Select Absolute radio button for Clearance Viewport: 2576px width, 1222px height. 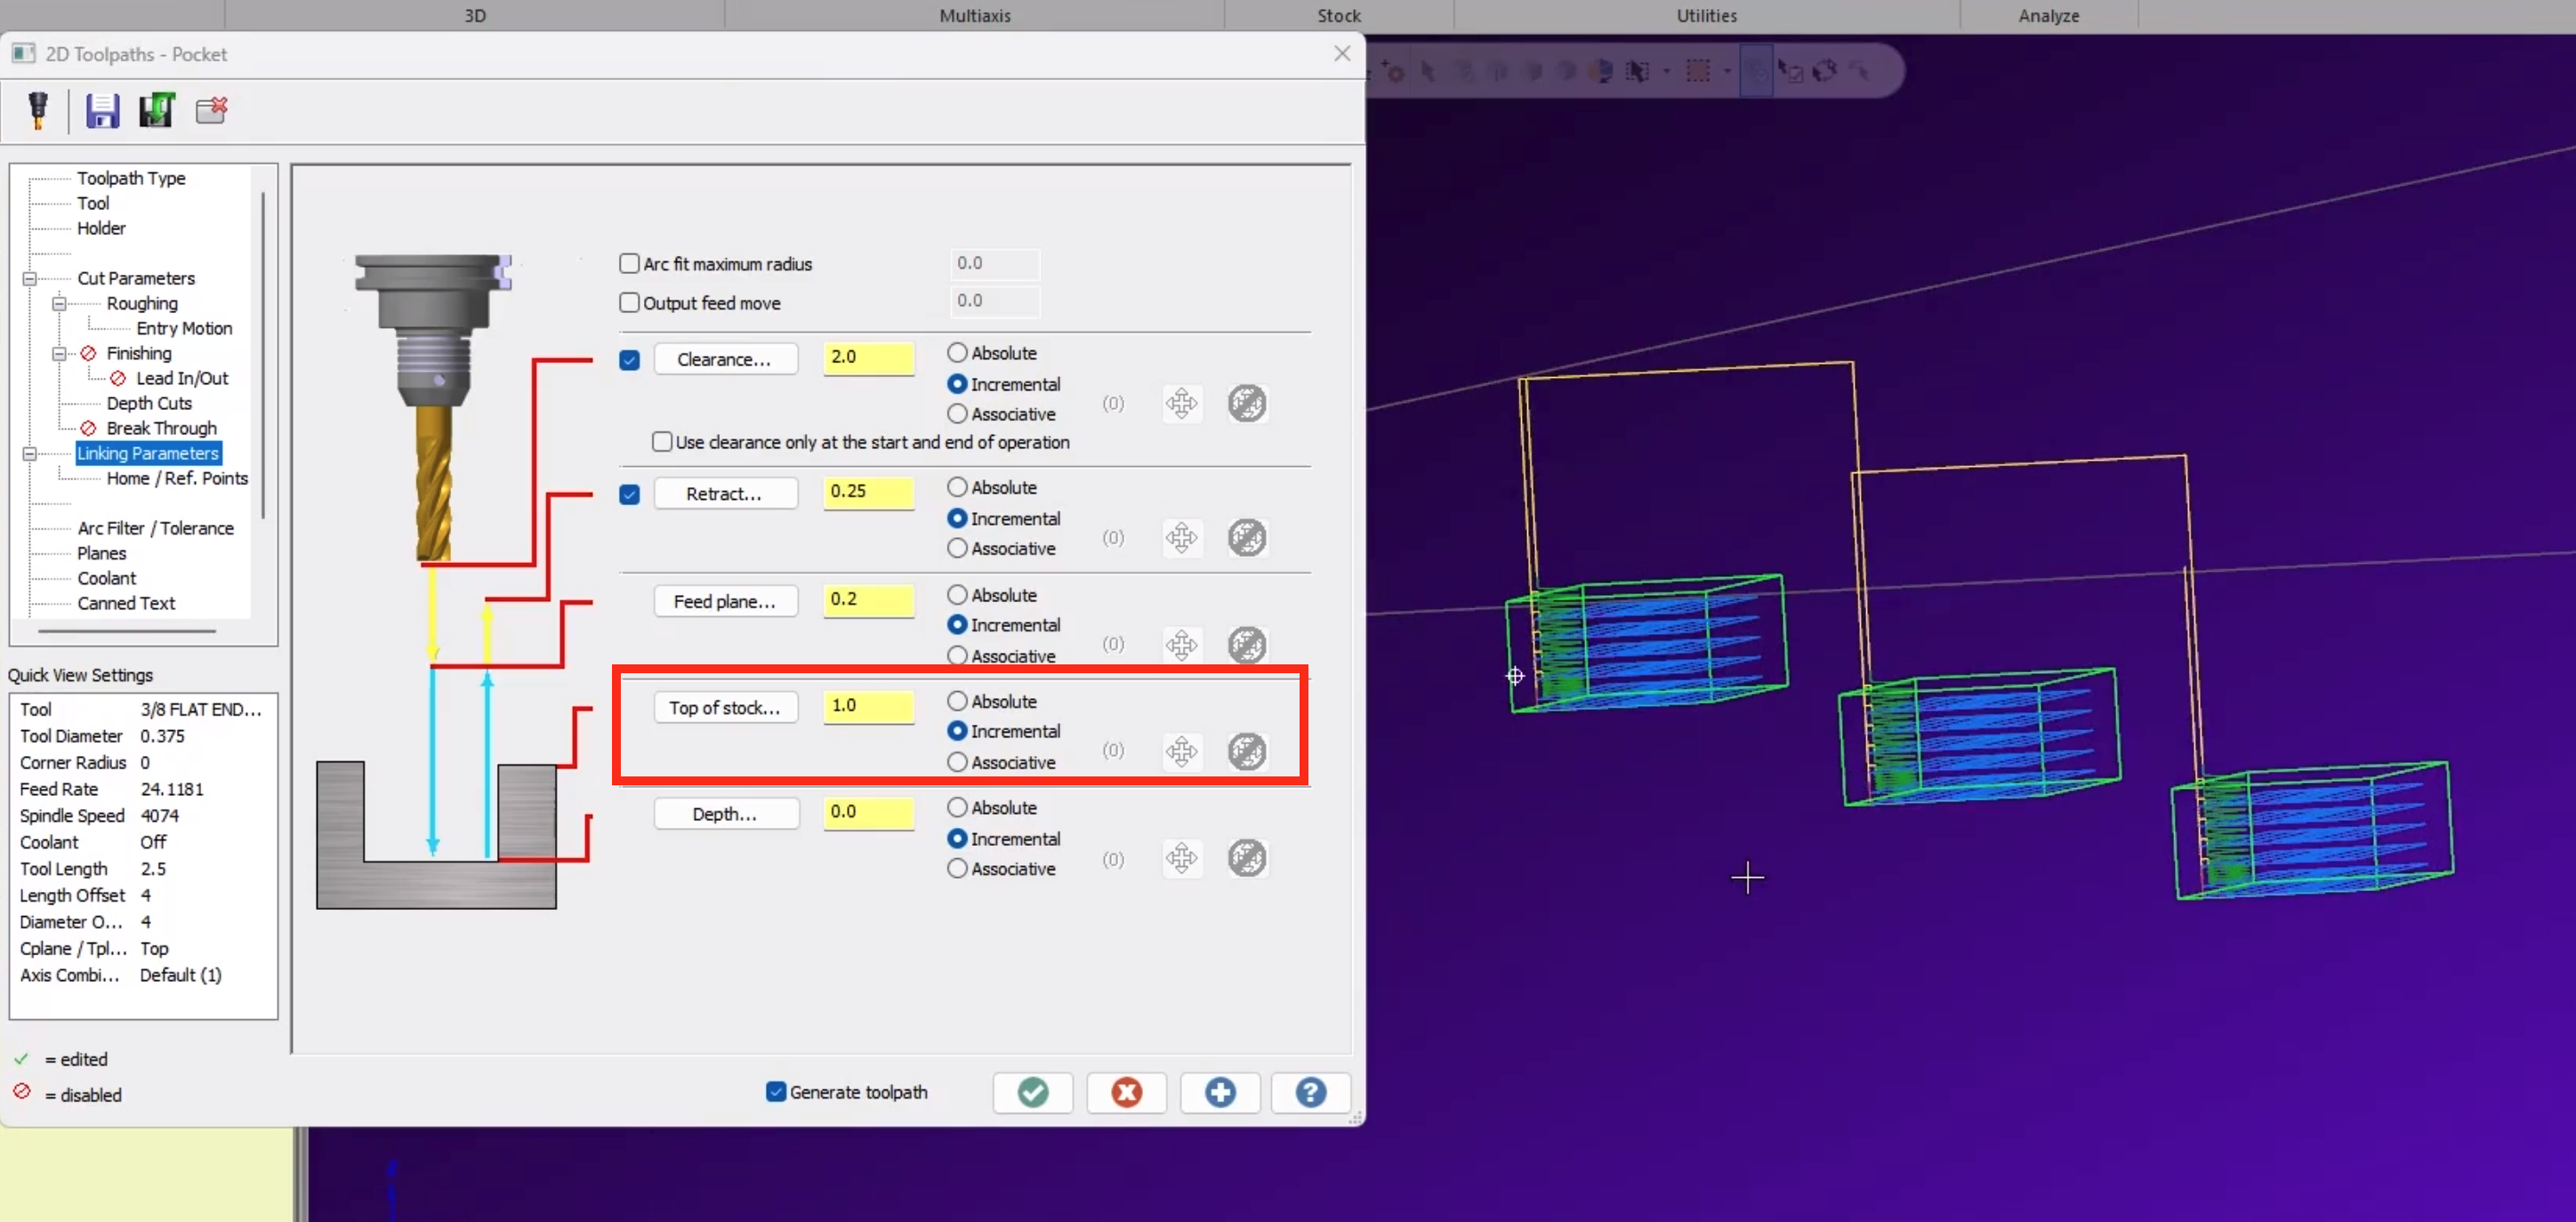point(958,351)
